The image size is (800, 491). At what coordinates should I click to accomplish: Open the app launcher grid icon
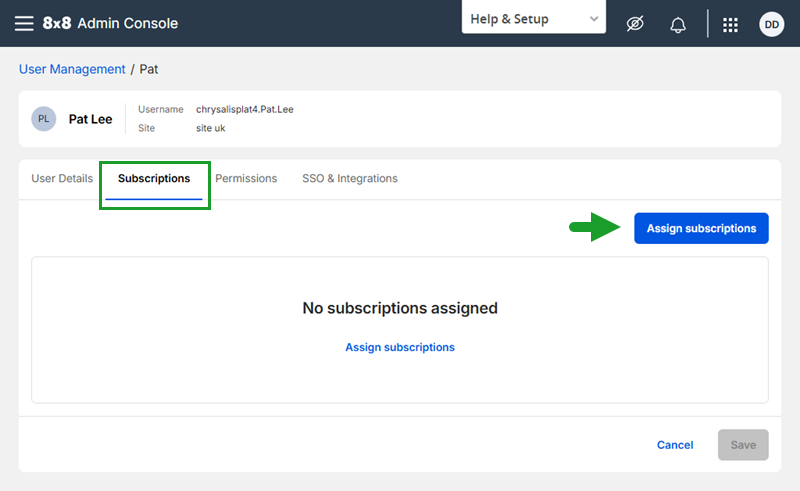coord(730,24)
